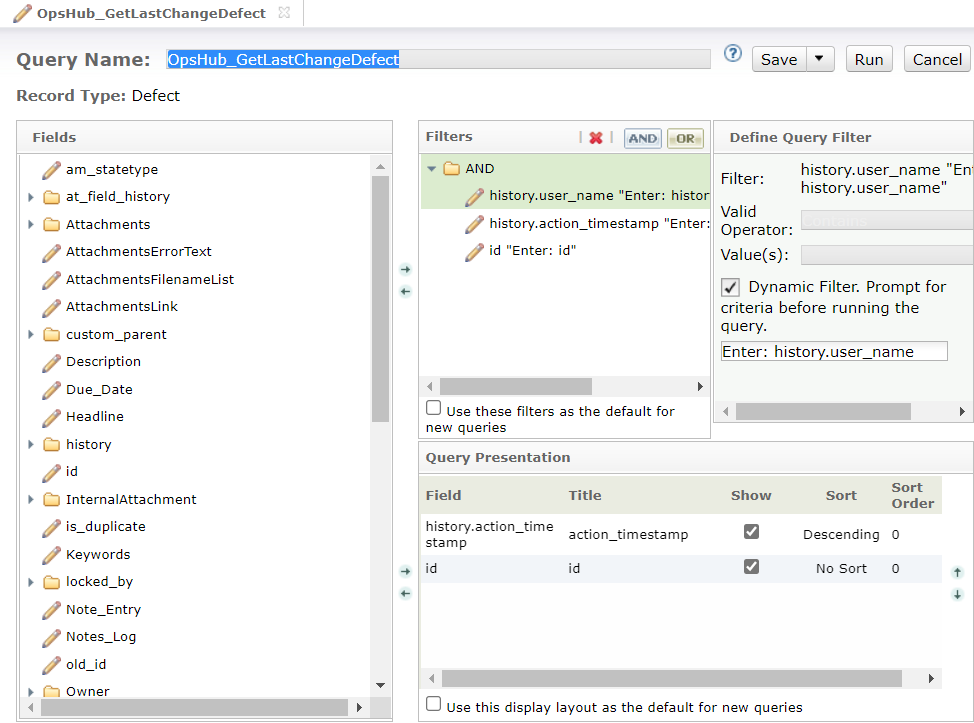Click the red X delete filter icon
The height and width of the screenshot is (723, 974).
pos(596,139)
